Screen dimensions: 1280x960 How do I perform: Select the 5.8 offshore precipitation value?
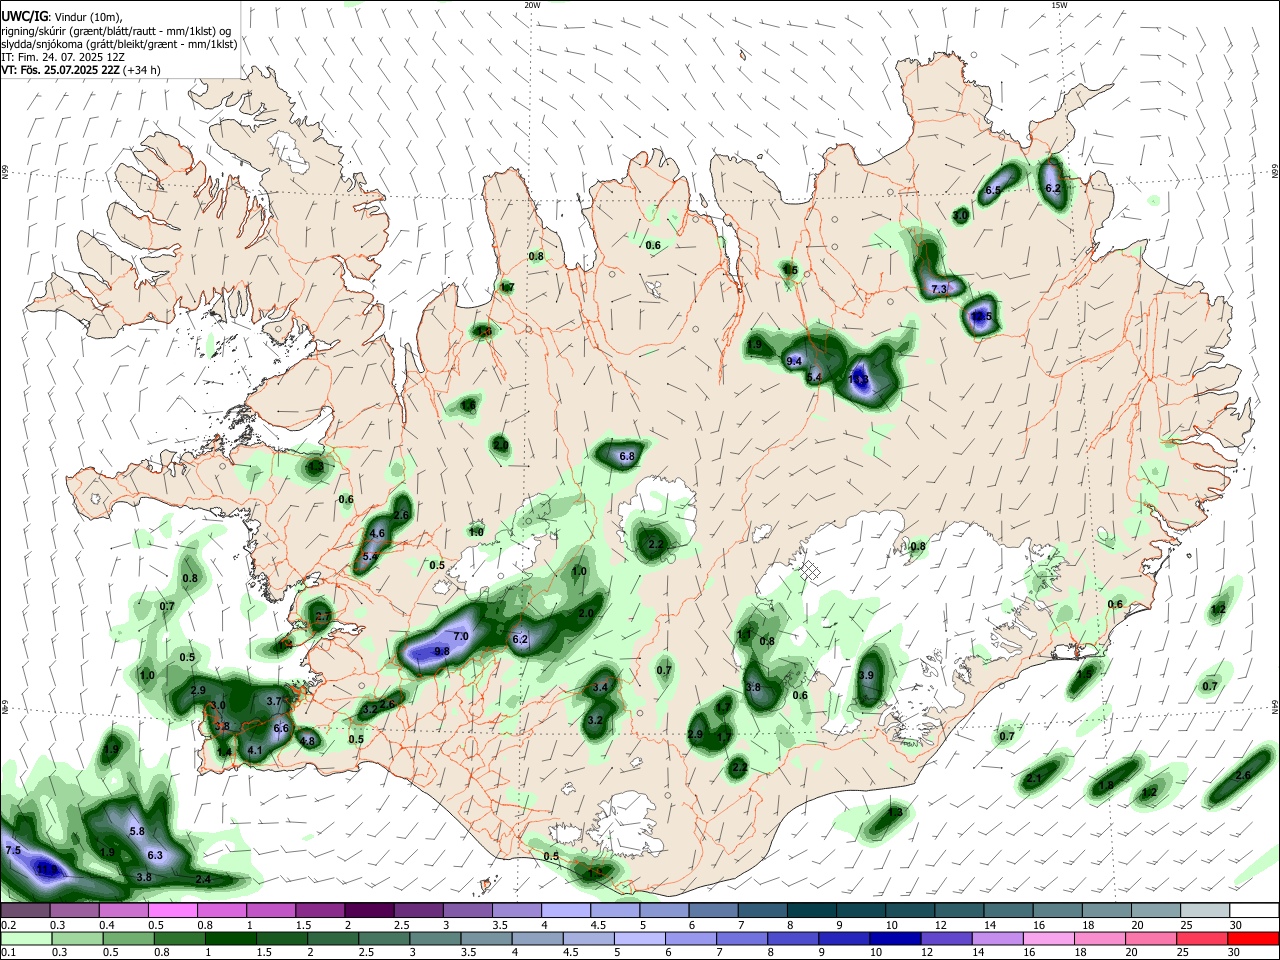[x=138, y=831]
